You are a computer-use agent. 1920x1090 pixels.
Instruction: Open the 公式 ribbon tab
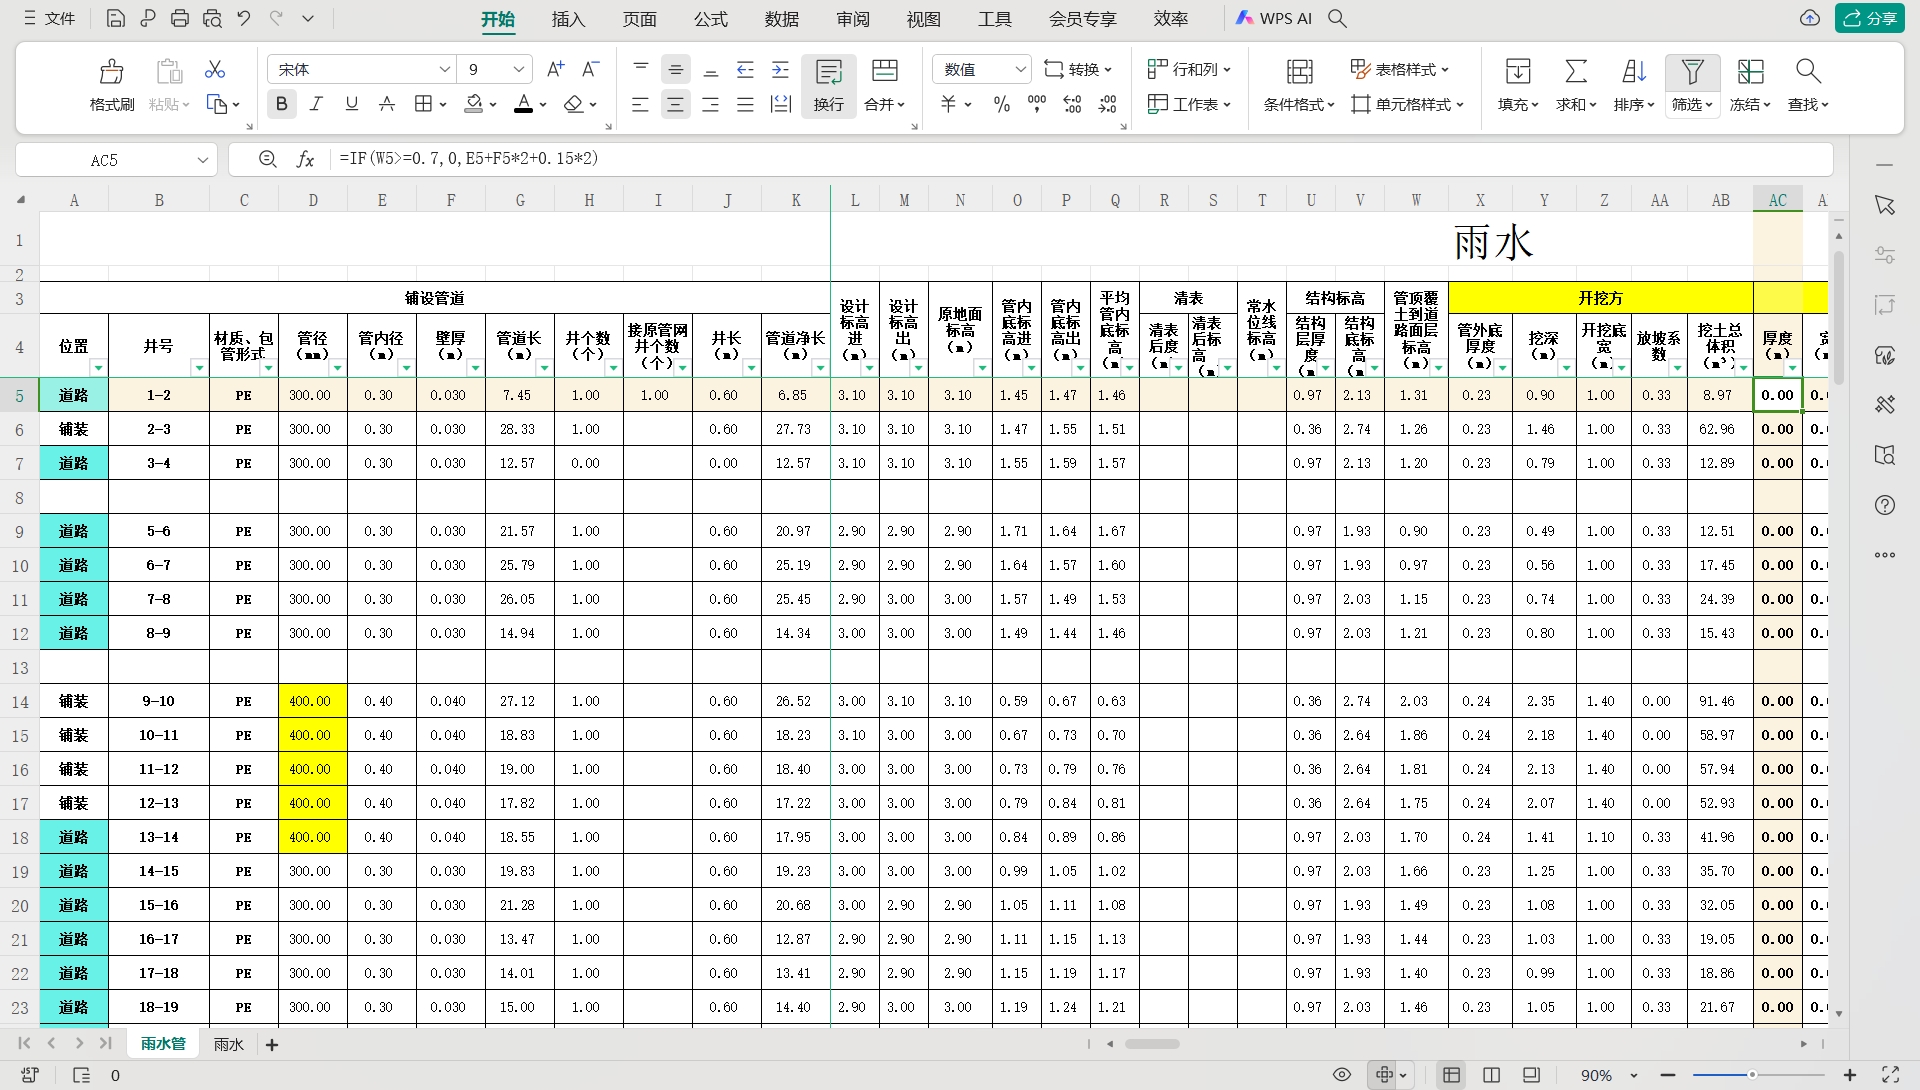coord(711,19)
